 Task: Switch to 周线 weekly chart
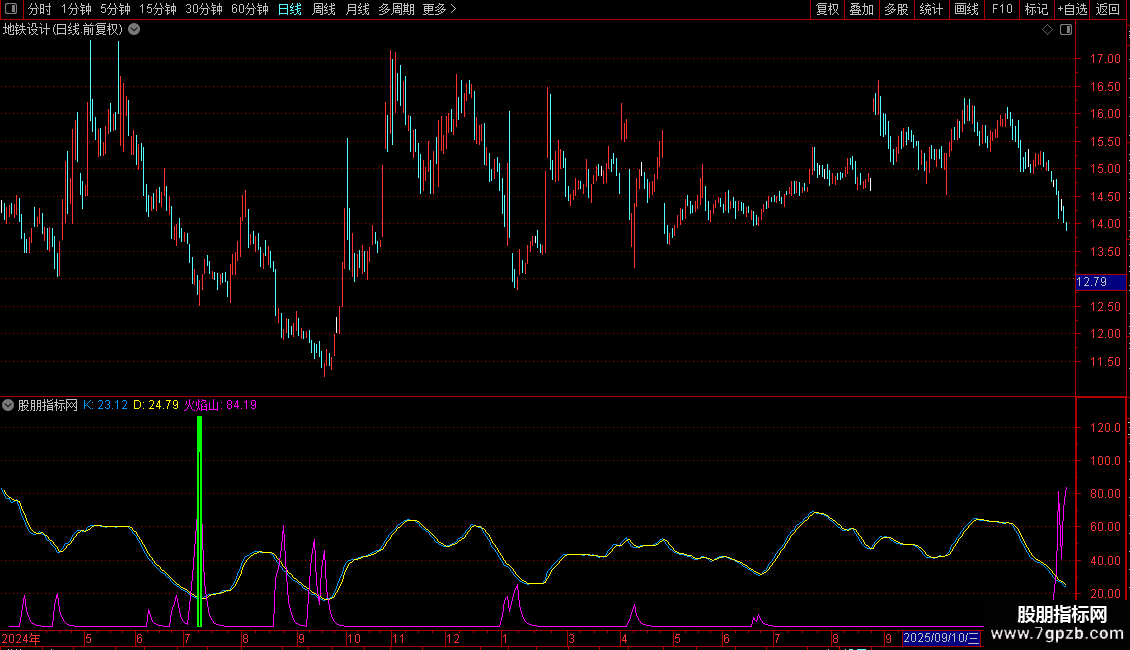324,9
